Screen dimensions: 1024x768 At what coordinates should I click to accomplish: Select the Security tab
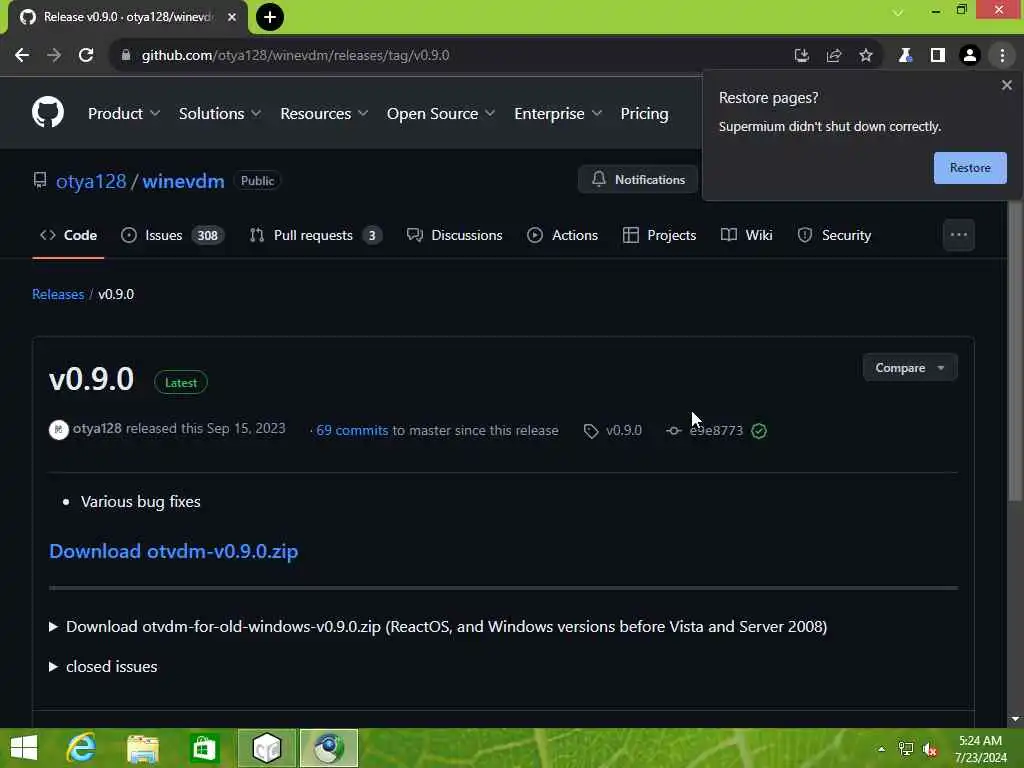834,235
